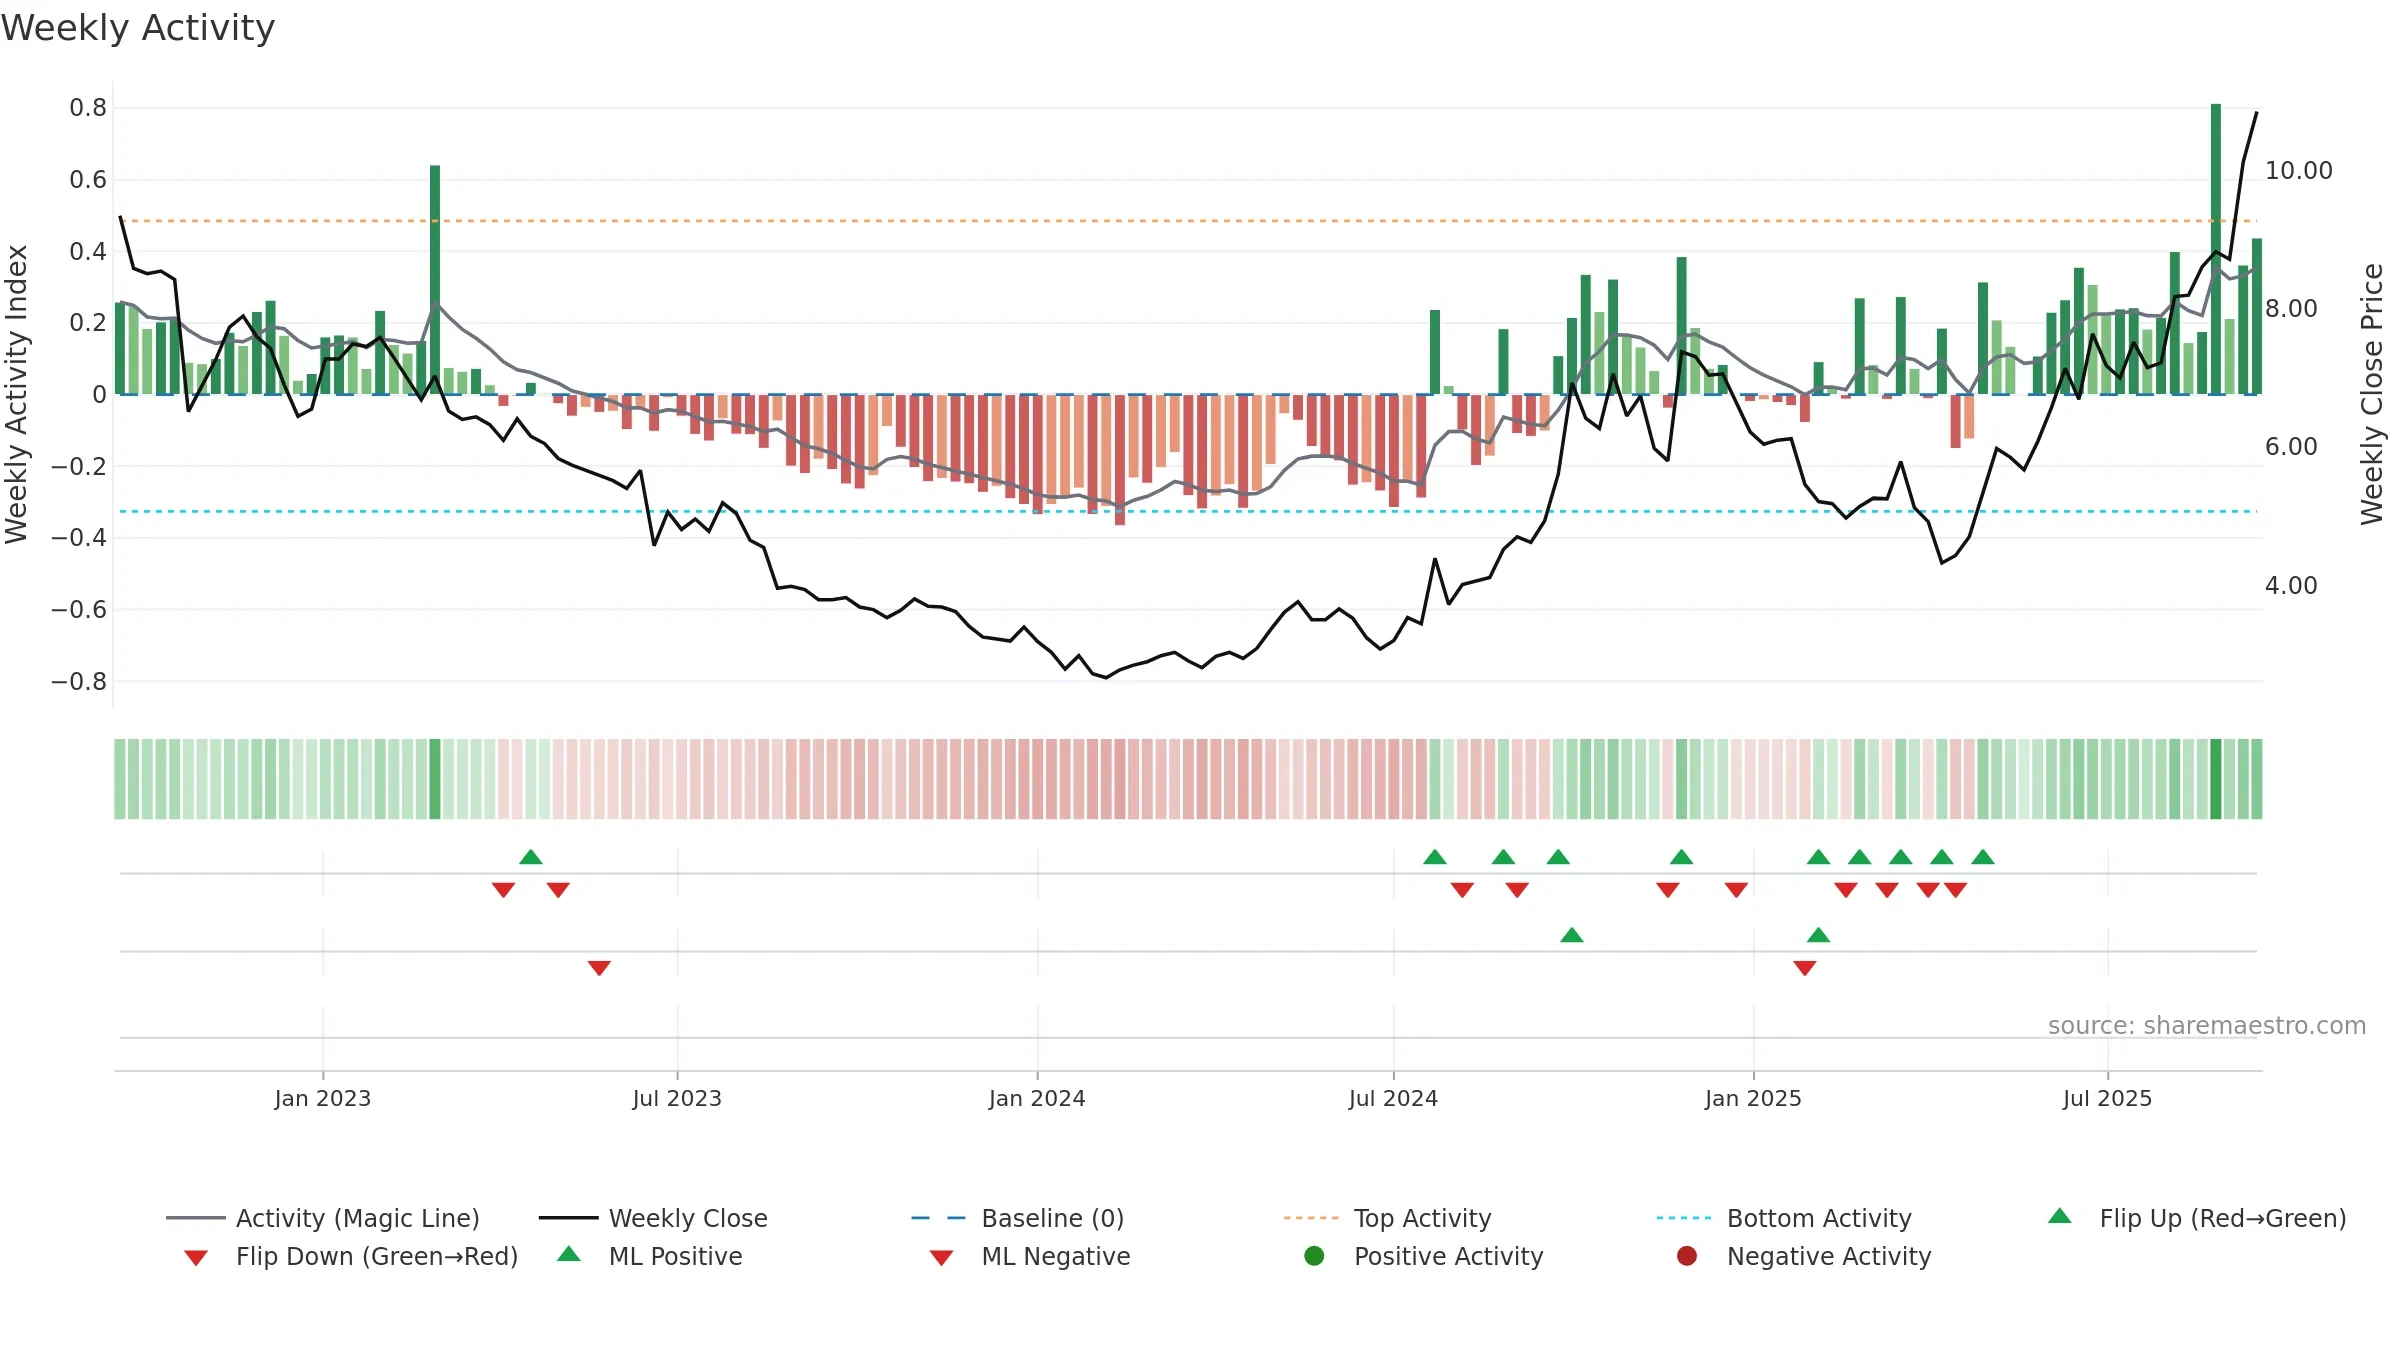This screenshot has width=2400, height=1350.
Task: Select the tall green spike bar near 0.64
Action: click(x=435, y=280)
